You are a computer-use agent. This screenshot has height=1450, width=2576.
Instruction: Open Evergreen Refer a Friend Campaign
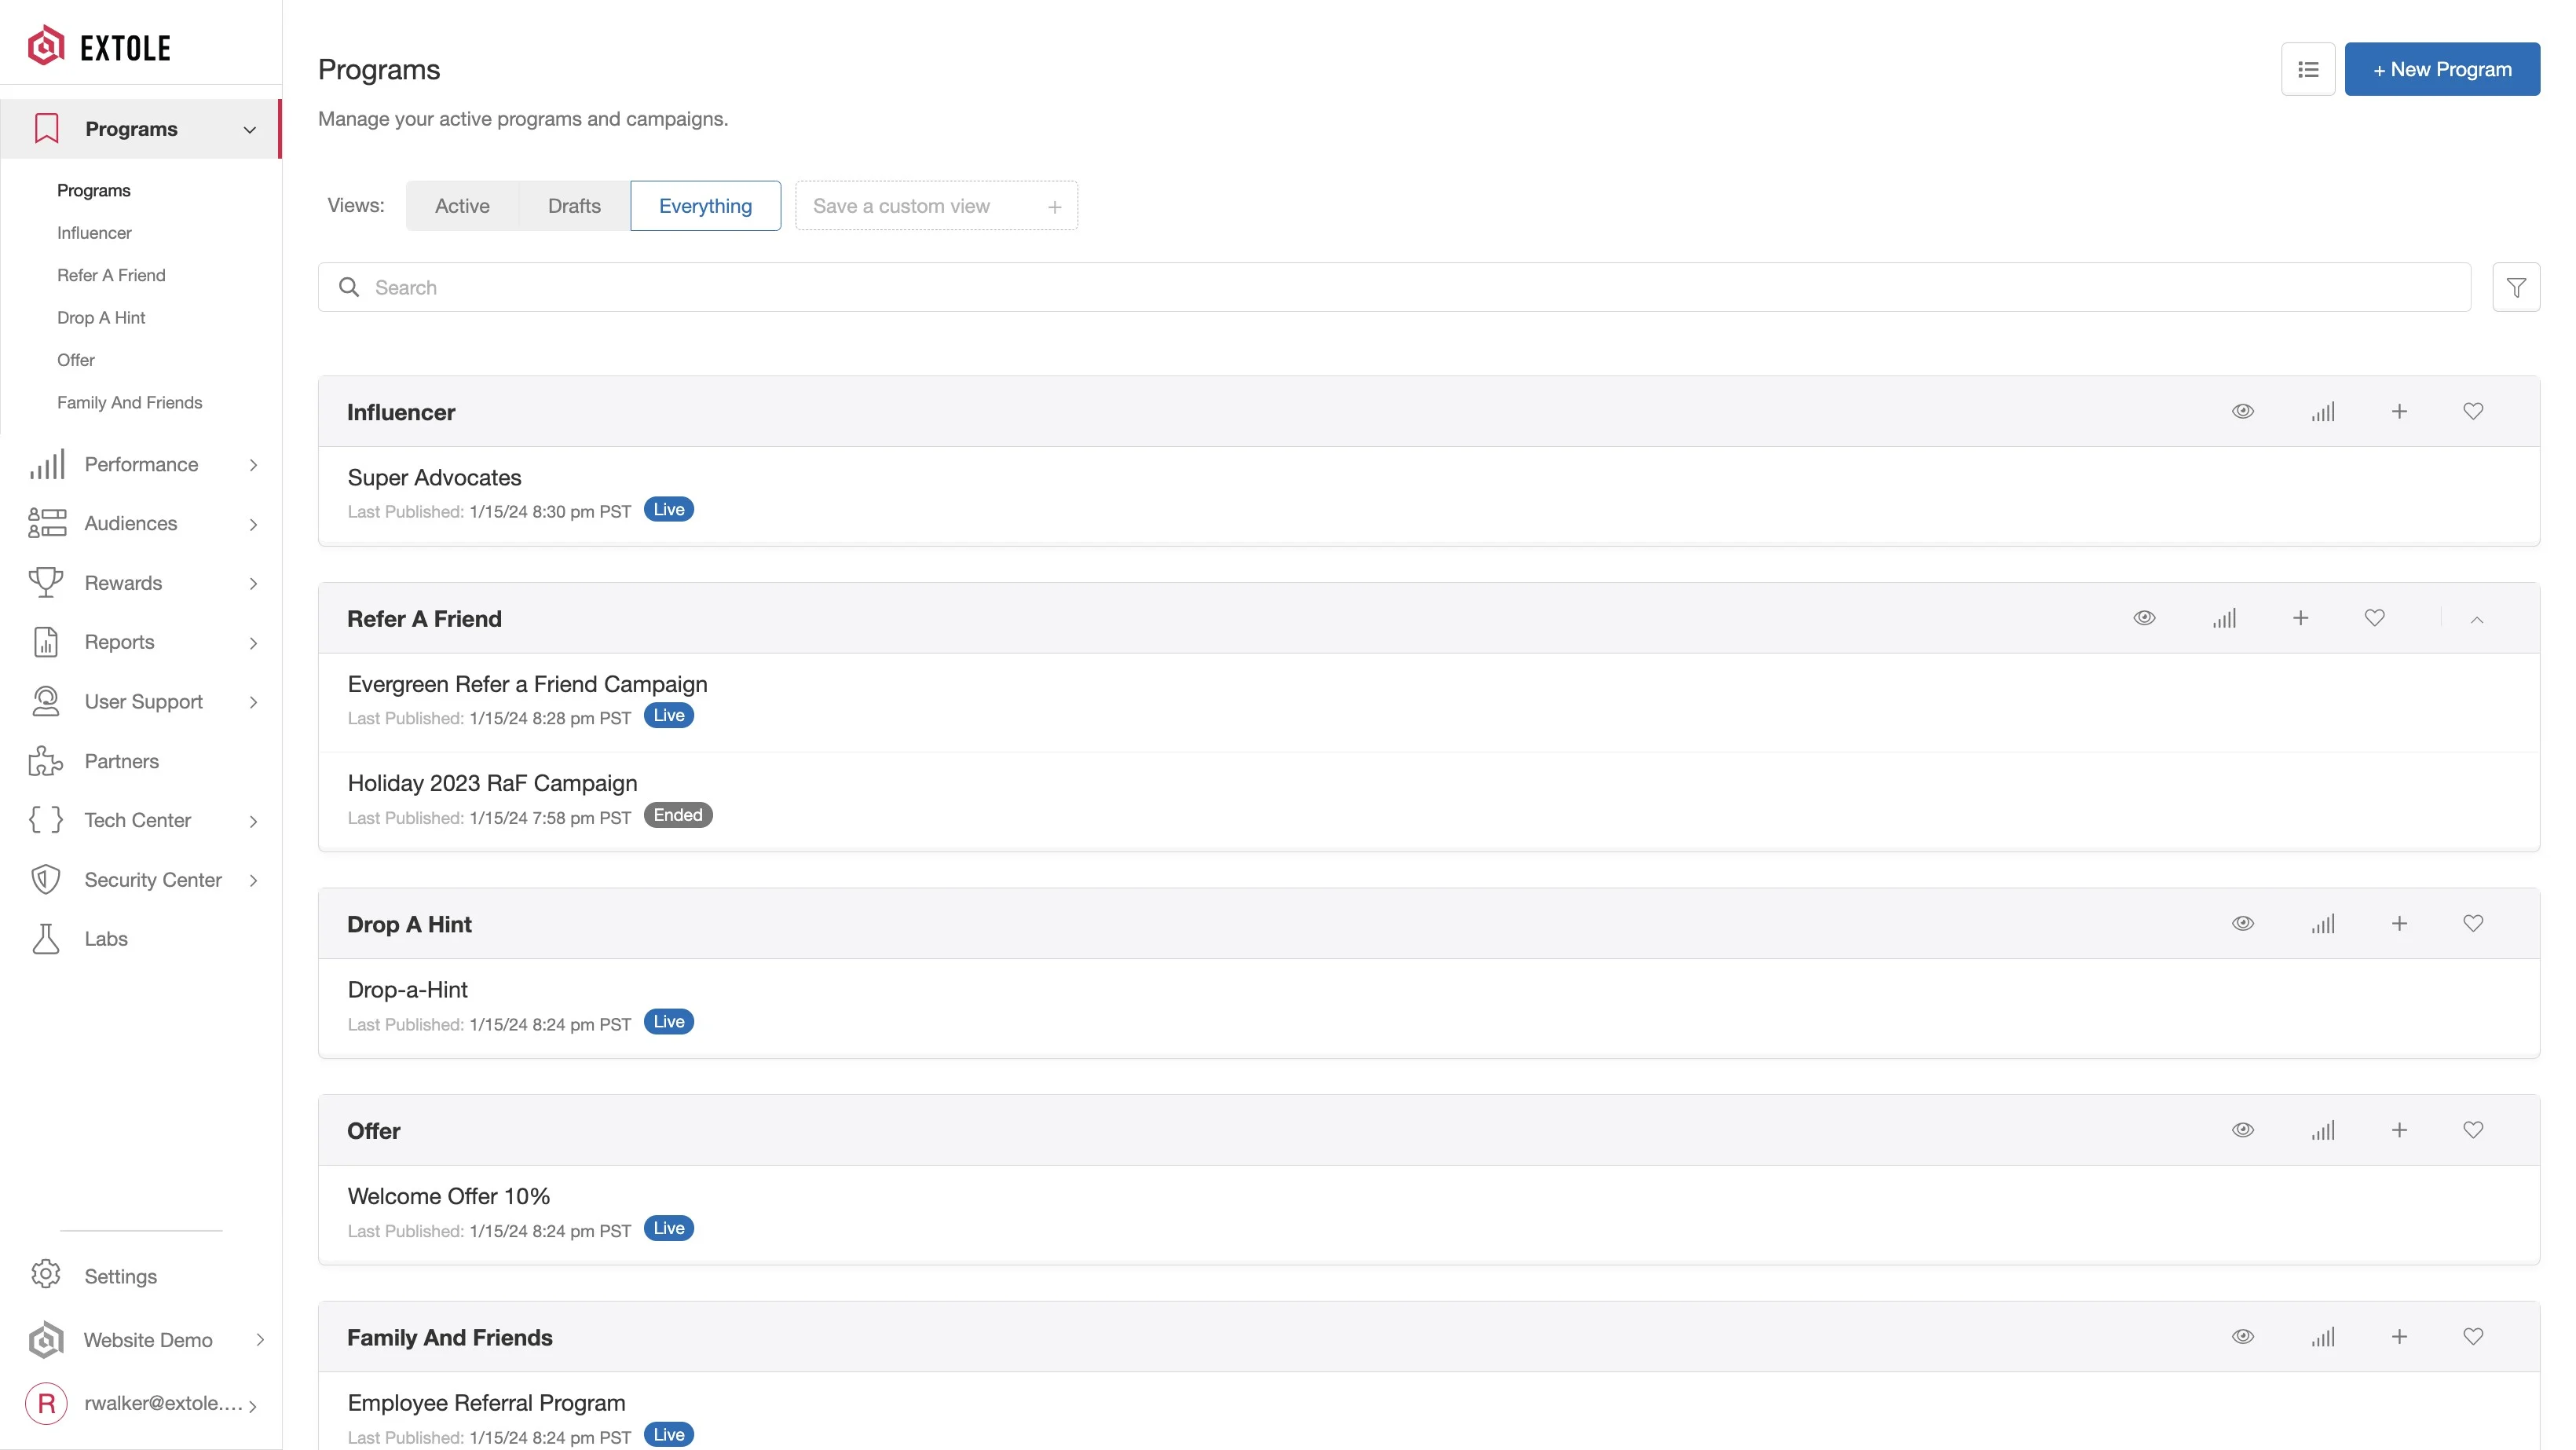(x=527, y=684)
